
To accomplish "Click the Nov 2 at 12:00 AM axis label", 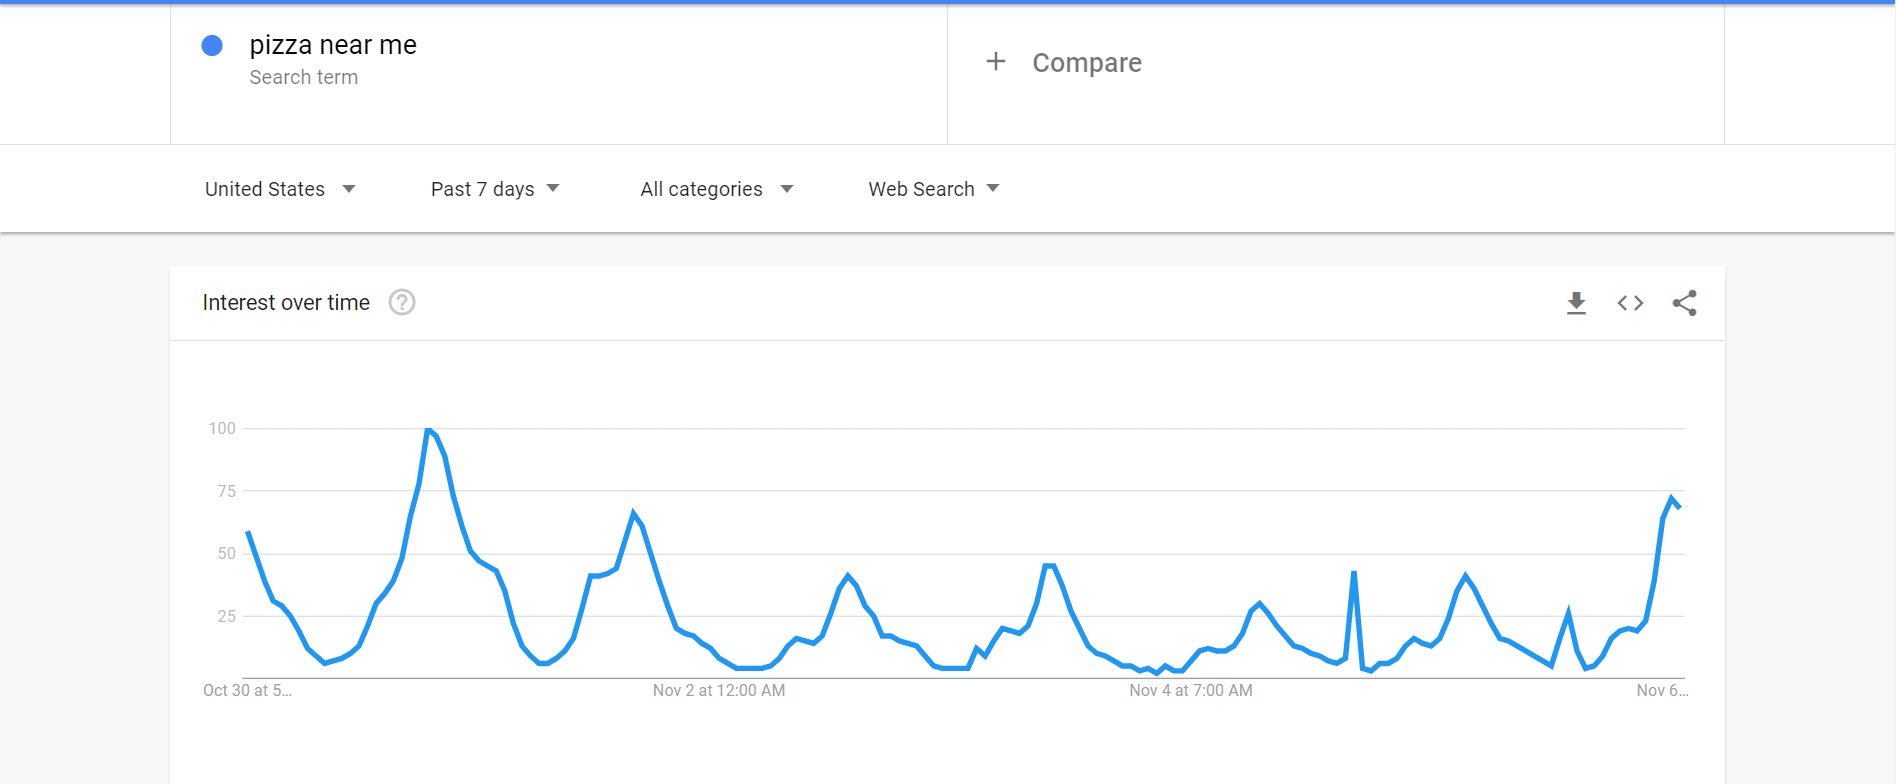I will point(719,690).
